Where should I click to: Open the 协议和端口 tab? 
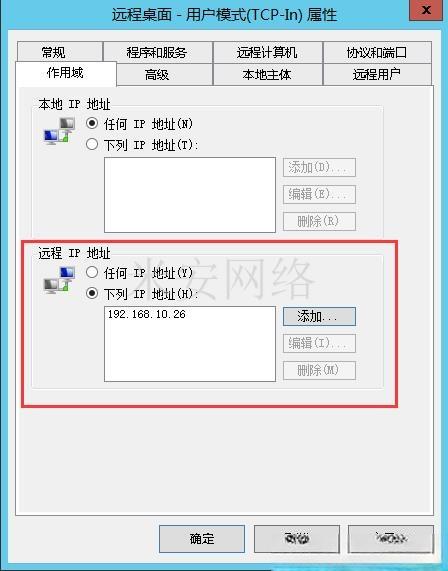[377, 52]
